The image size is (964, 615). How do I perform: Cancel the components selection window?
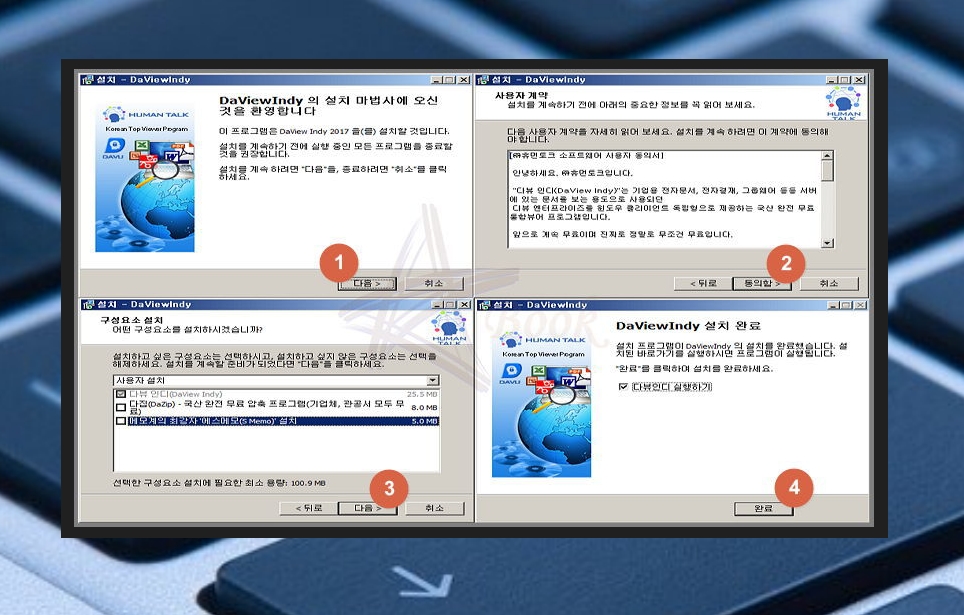click(434, 509)
